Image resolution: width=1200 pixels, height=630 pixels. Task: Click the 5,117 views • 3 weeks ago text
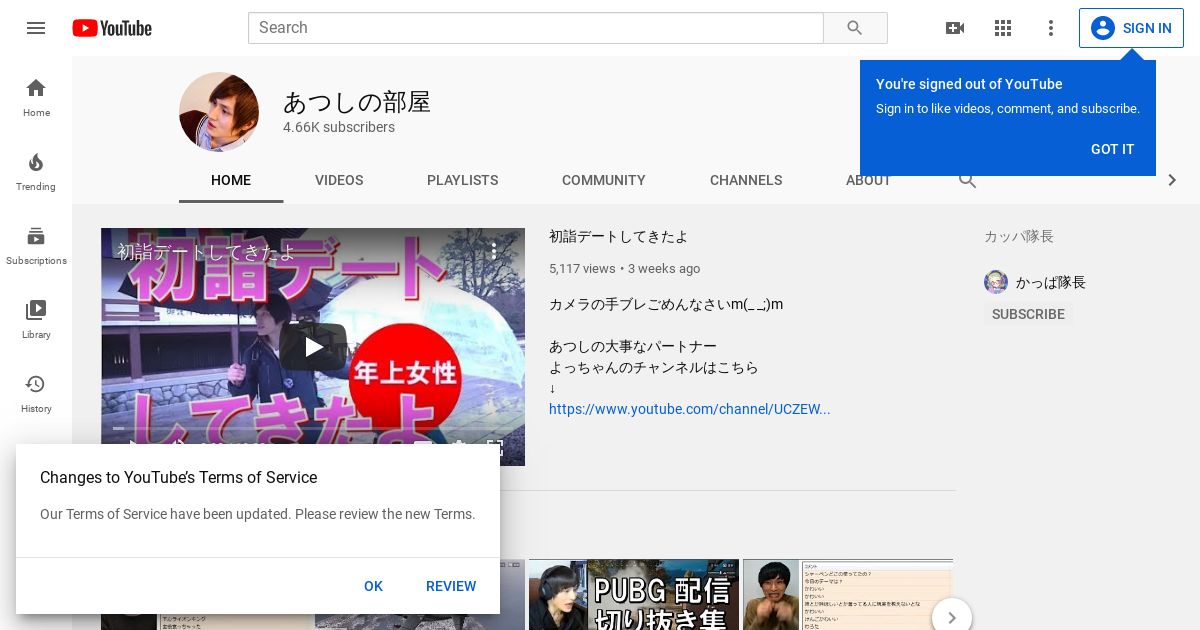(x=624, y=268)
